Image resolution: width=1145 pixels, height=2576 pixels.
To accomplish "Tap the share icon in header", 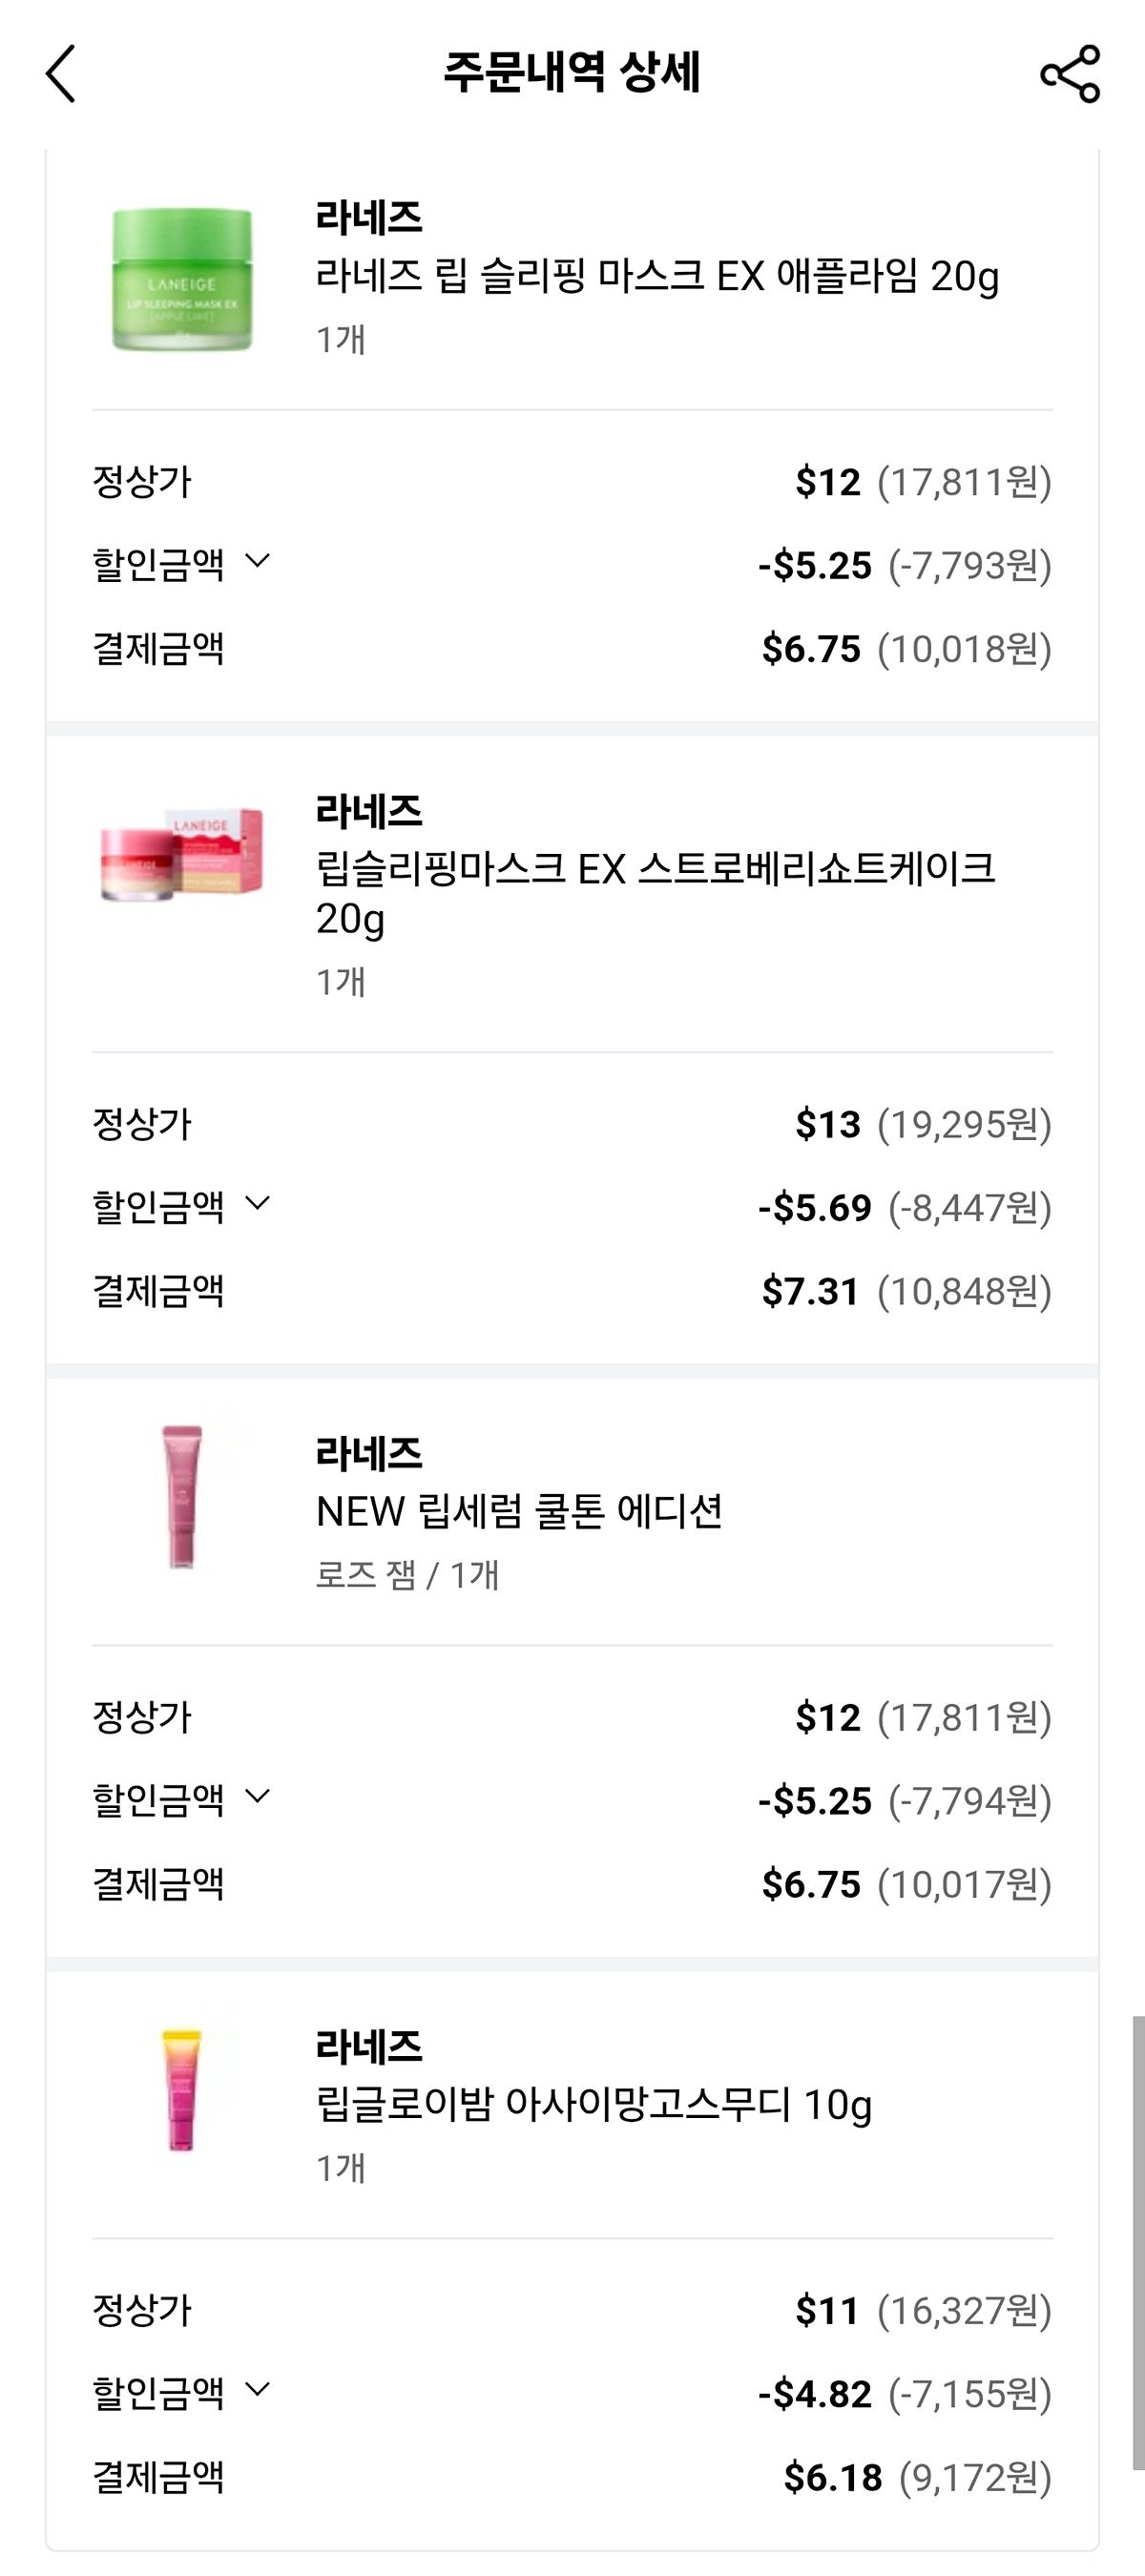I will click(x=1070, y=73).
